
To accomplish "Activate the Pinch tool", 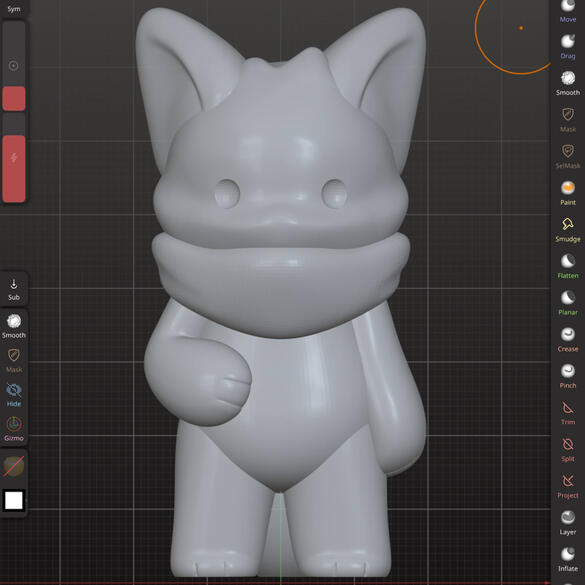I will click(x=567, y=376).
